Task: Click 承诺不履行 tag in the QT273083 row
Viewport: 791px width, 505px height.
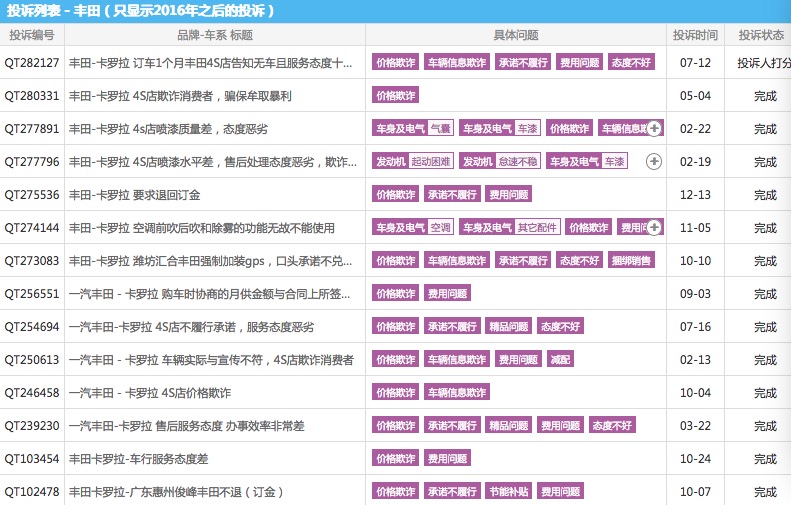Action: click(523, 260)
